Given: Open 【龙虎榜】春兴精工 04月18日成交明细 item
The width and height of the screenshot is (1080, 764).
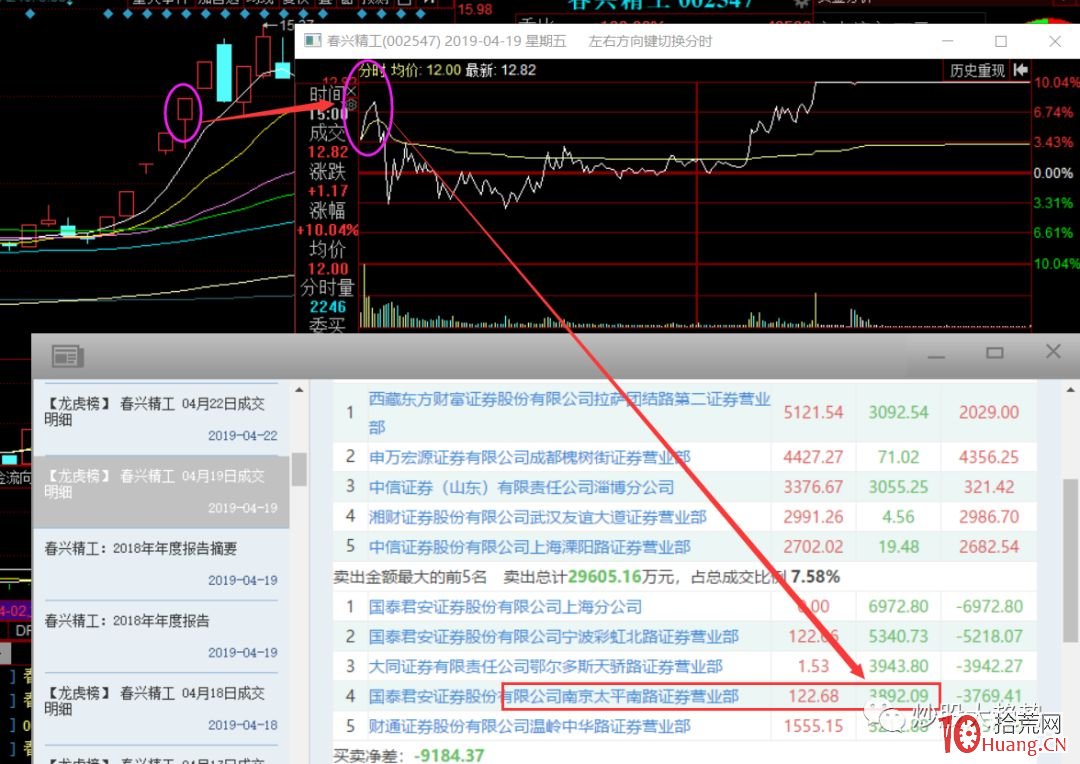Looking at the screenshot, I should (161, 708).
